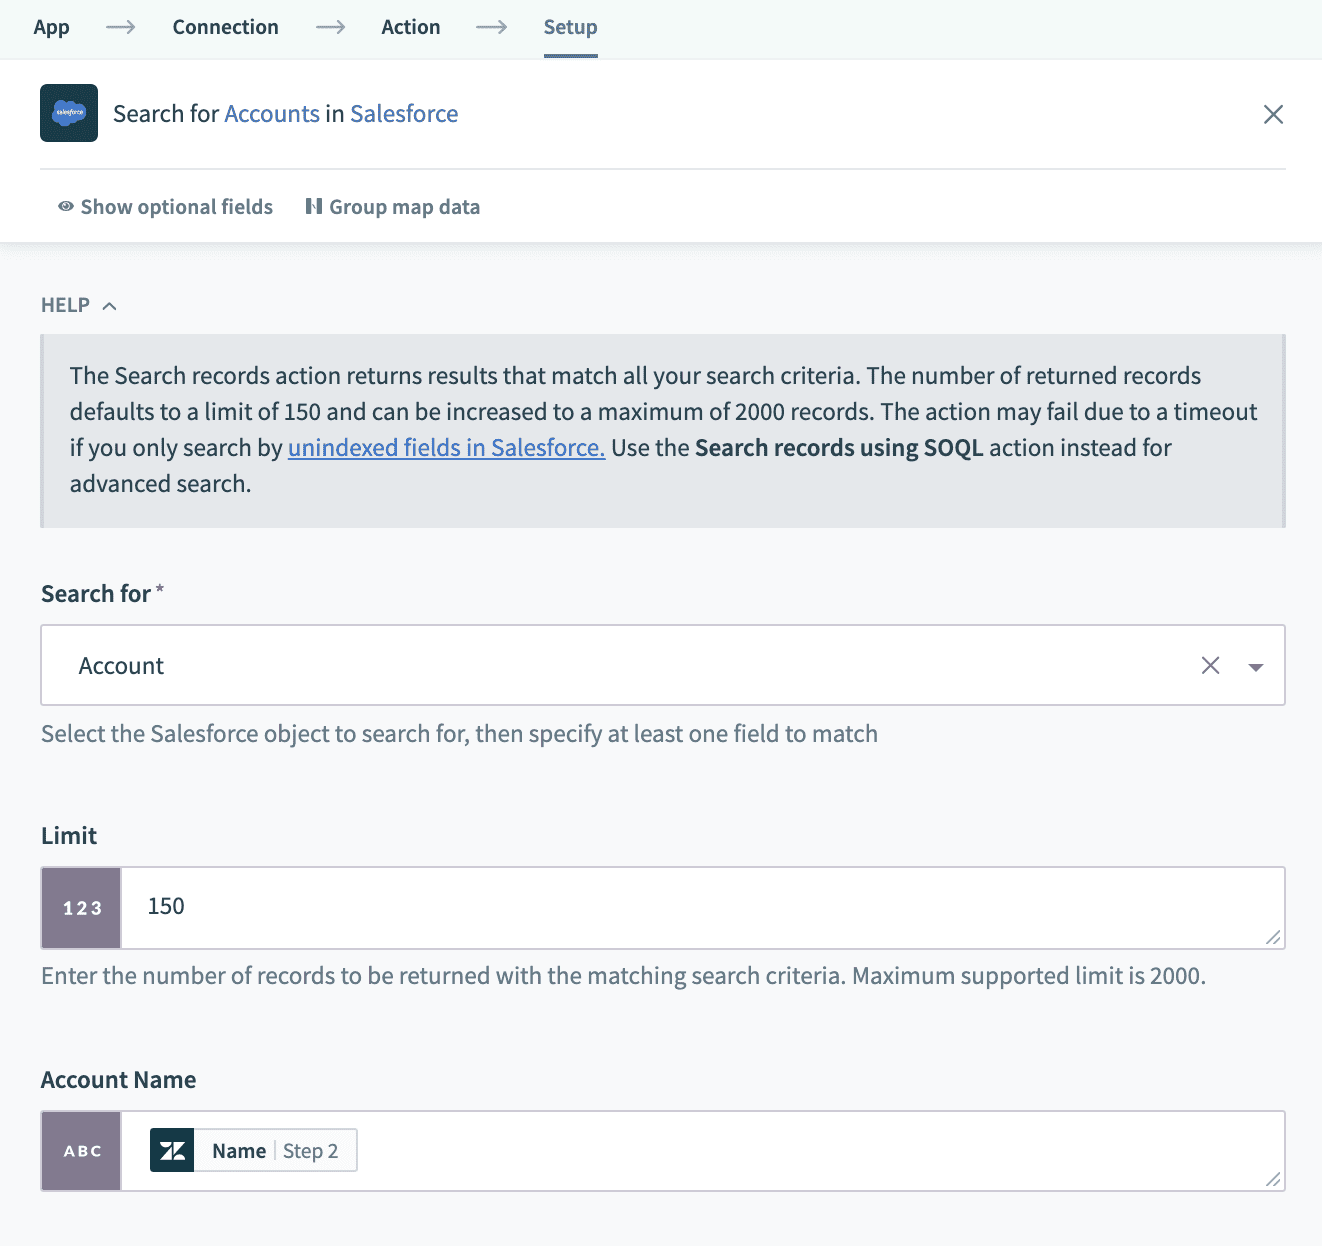Close the Salesforce search setup panel
Image resolution: width=1322 pixels, height=1246 pixels.
click(1273, 114)
